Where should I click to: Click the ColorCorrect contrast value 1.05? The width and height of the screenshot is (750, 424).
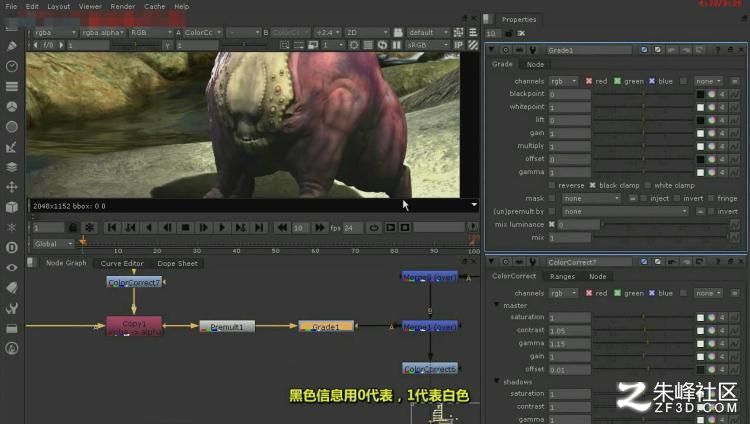coord(569,330)
